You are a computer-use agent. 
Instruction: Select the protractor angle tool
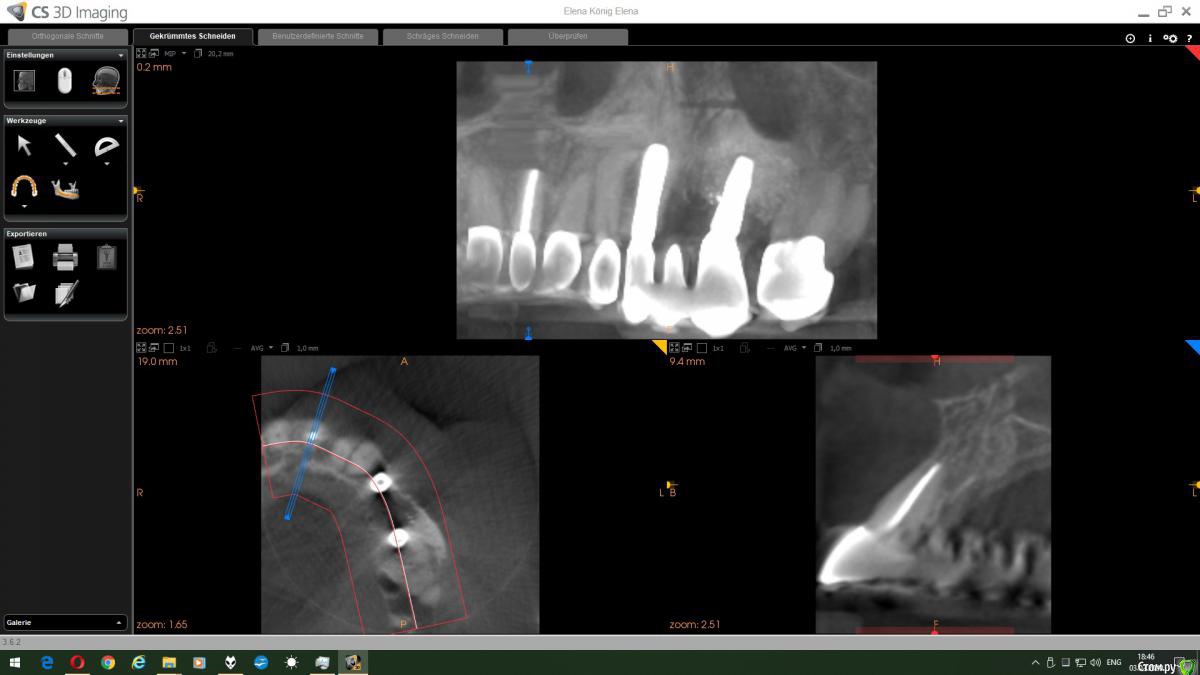[x=106, y=147]
